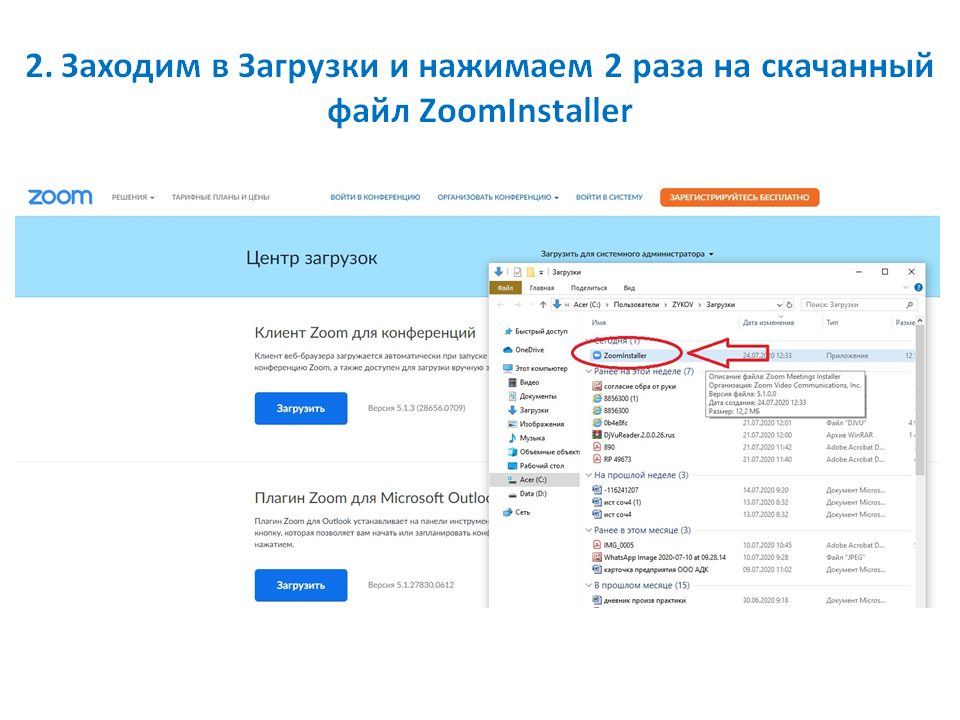Select the ZoomInstaller file icon
The image size is (960, 720).
(x=597, y=355)
